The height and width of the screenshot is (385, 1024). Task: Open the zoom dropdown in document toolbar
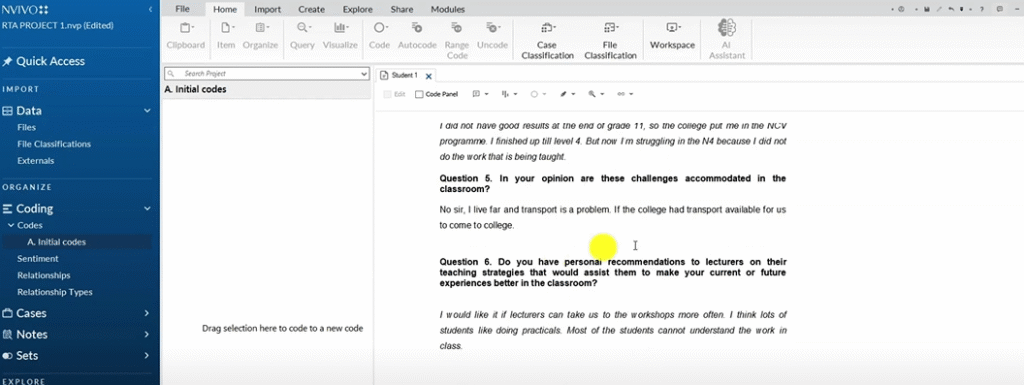point(596,94)
